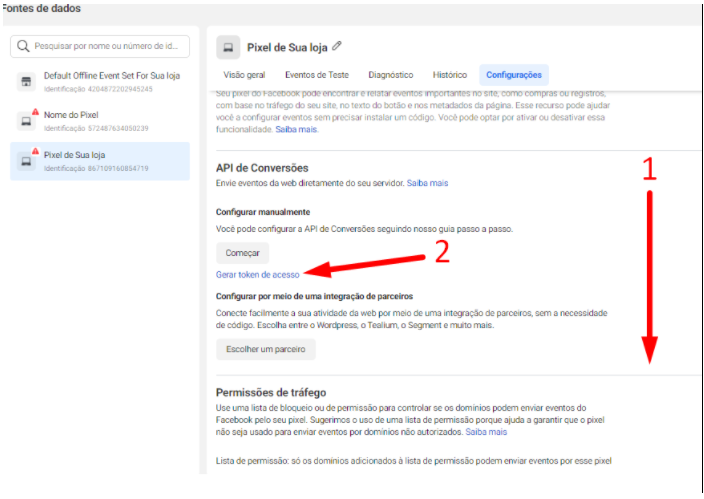
Task: Select Nome do Pixel data source
Action: (x=100, y=121)
